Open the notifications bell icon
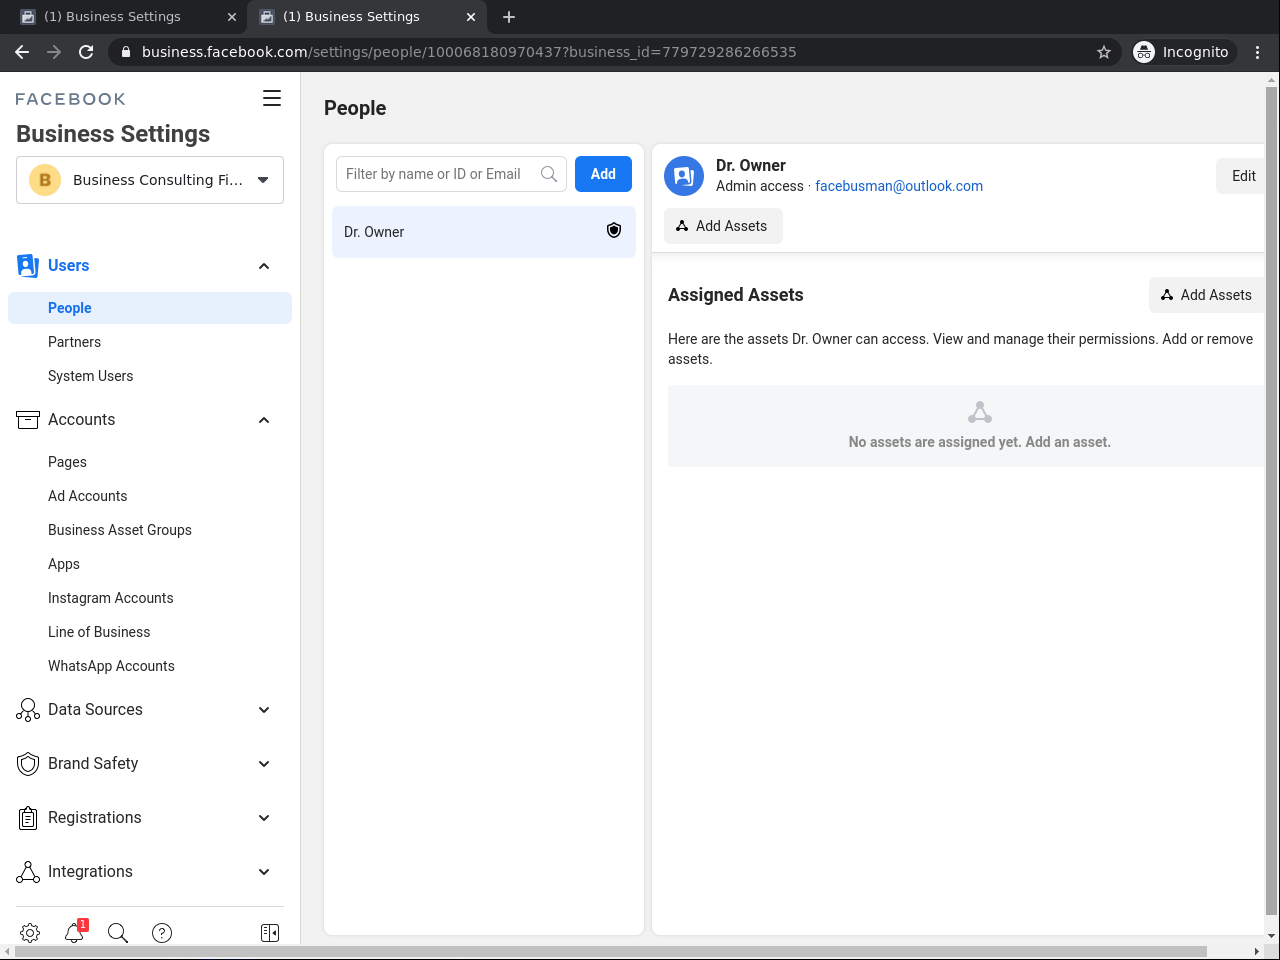The image size is (1280, 960). (75, 932)
